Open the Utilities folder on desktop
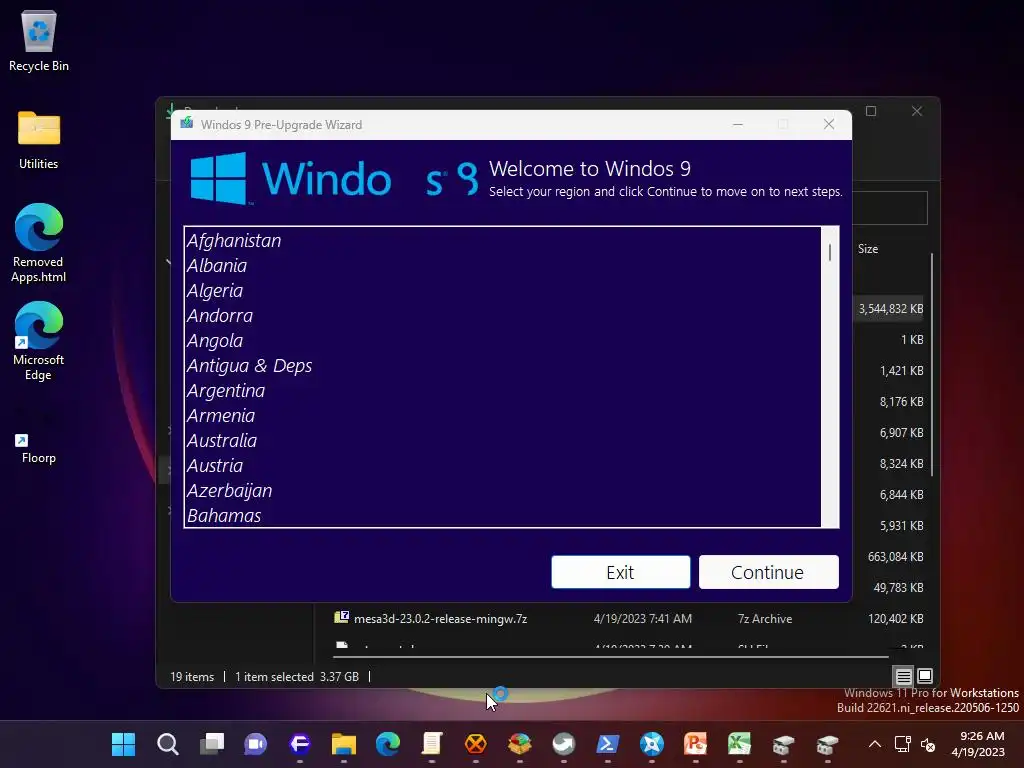Image resolution: width=1024 pixels, height=768 pixels. [x=39, y=139]
